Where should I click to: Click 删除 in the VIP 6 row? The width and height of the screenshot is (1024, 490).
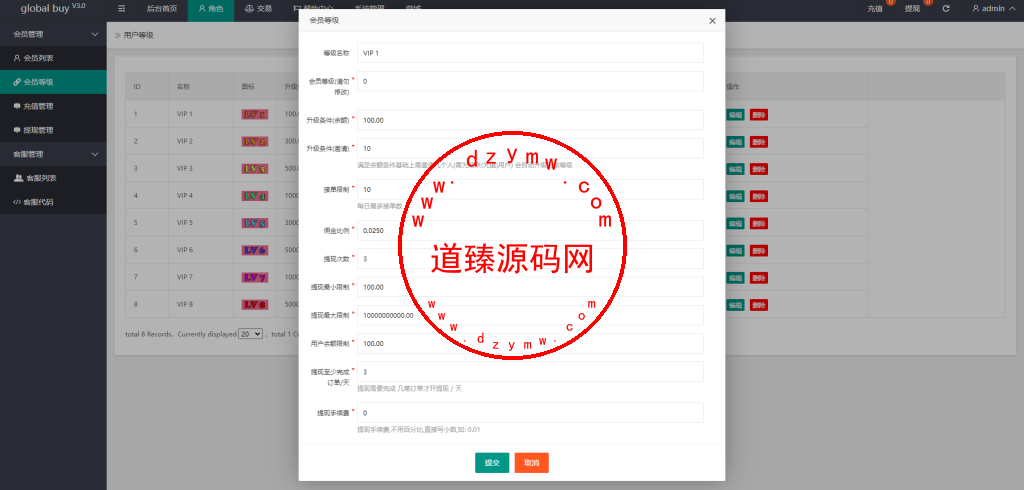[758, 251]
